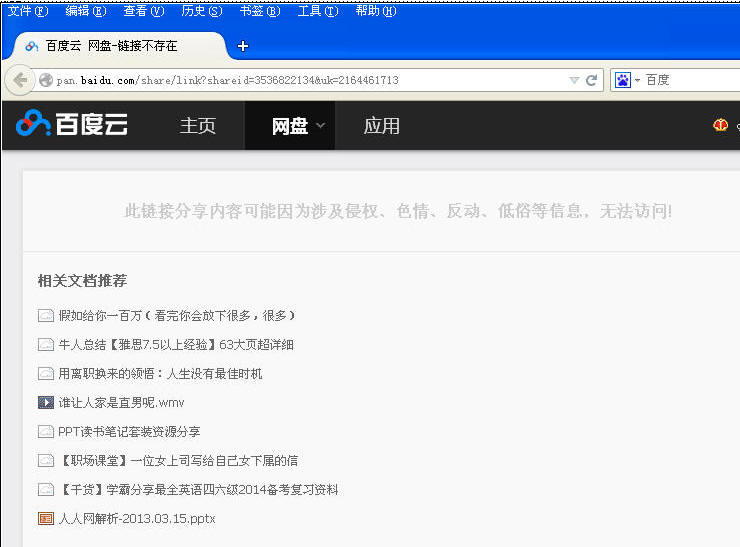Click the 相关文档推荐 heading
This screenshot has height=547, width=740.
[x=82, y=281]
